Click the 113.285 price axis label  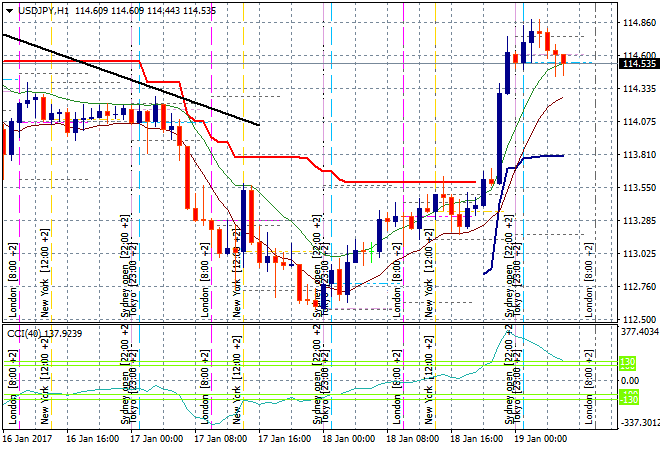(639, 220)
